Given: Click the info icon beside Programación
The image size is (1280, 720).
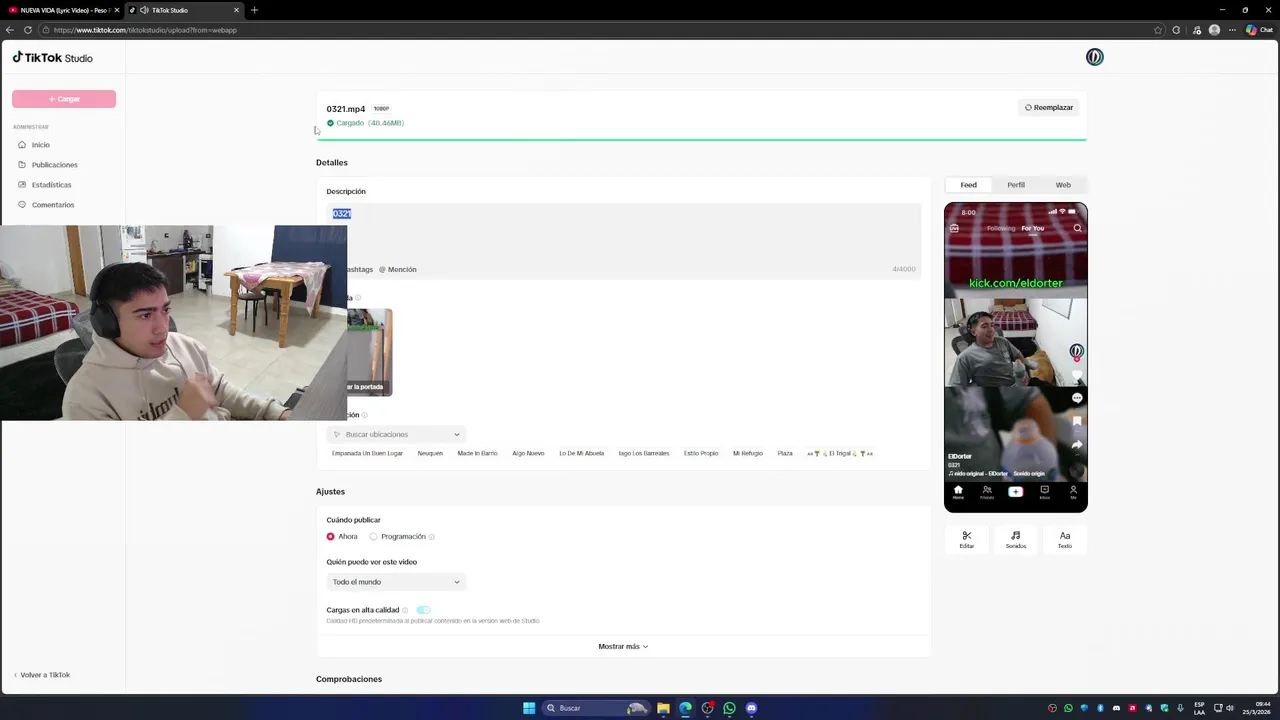Looking at the screenshot, I should tap(431, 537).
